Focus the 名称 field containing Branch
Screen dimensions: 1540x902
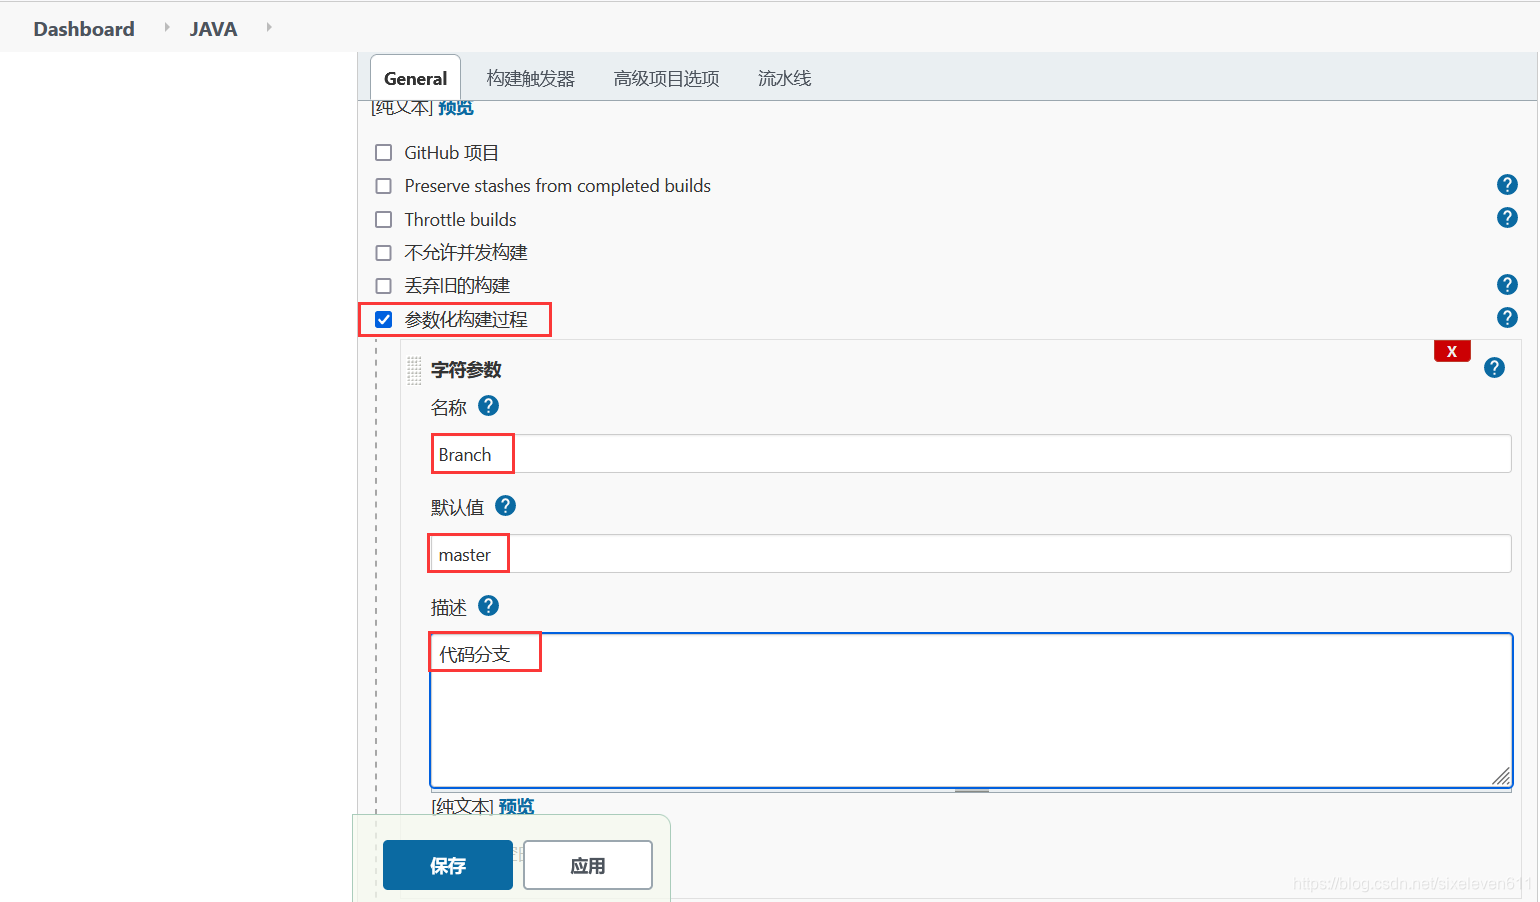971,454
